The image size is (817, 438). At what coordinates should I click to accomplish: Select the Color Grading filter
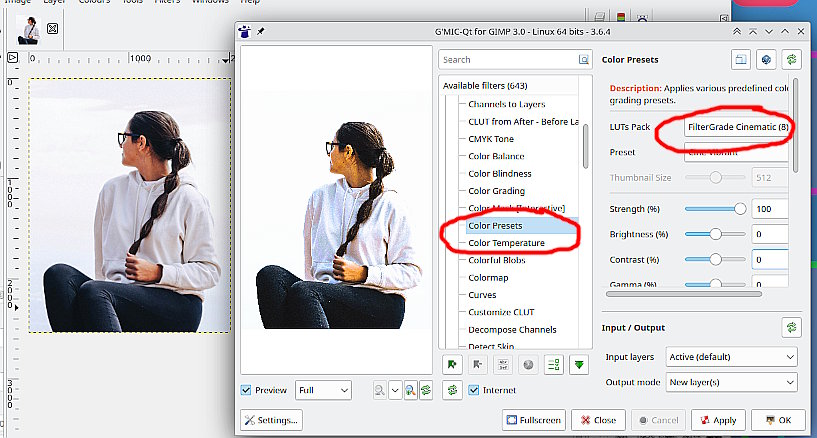pos(496,191)
